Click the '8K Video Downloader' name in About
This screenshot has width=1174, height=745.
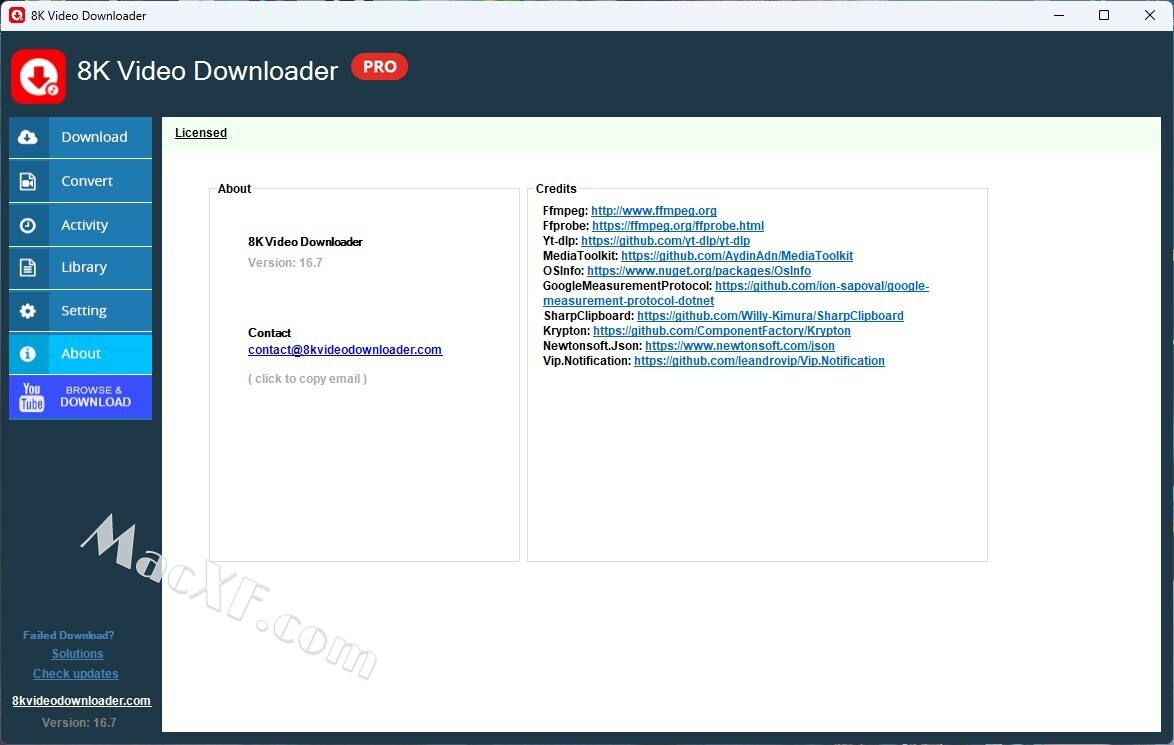(x=305, y=242)
